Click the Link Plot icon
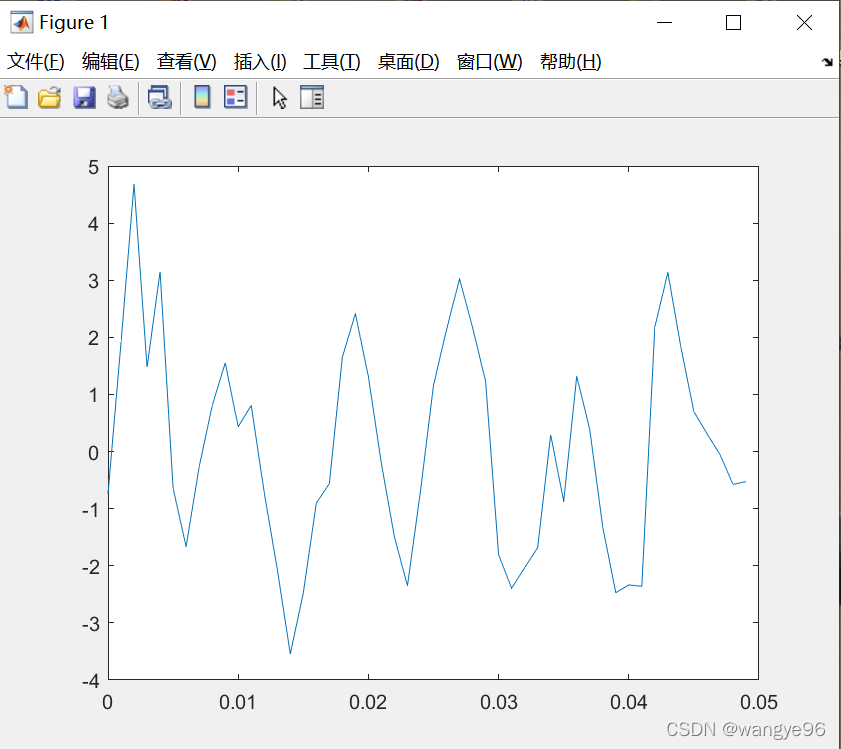Viewport: 841px width, 749px height. click(x=159, y=98)
